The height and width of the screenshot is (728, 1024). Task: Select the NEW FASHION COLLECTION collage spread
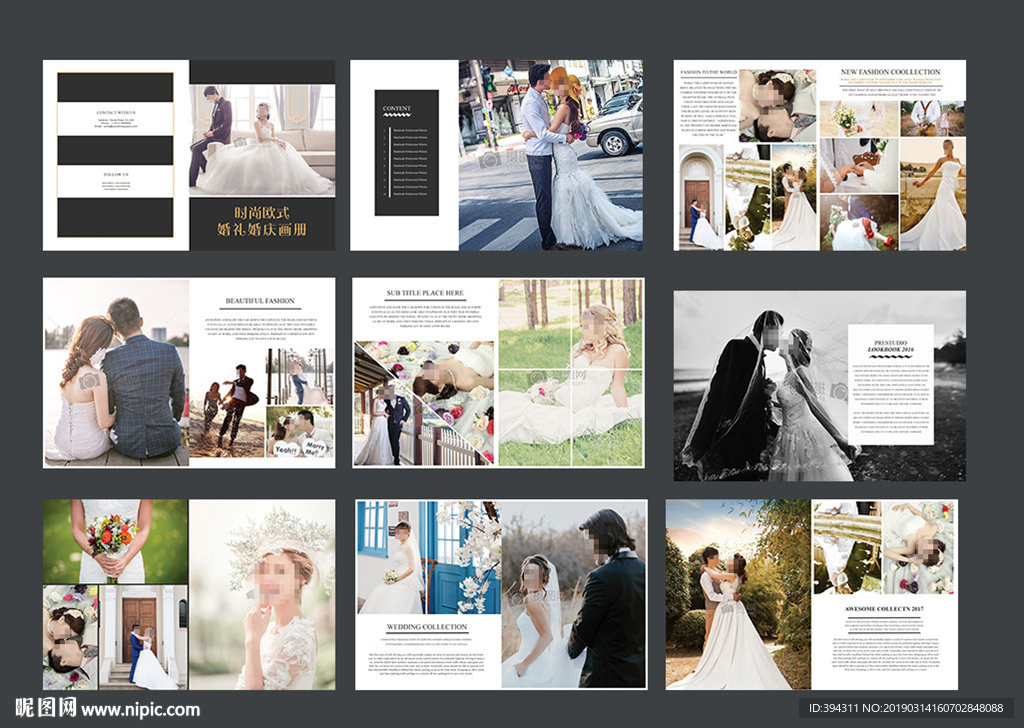point(820,155)
